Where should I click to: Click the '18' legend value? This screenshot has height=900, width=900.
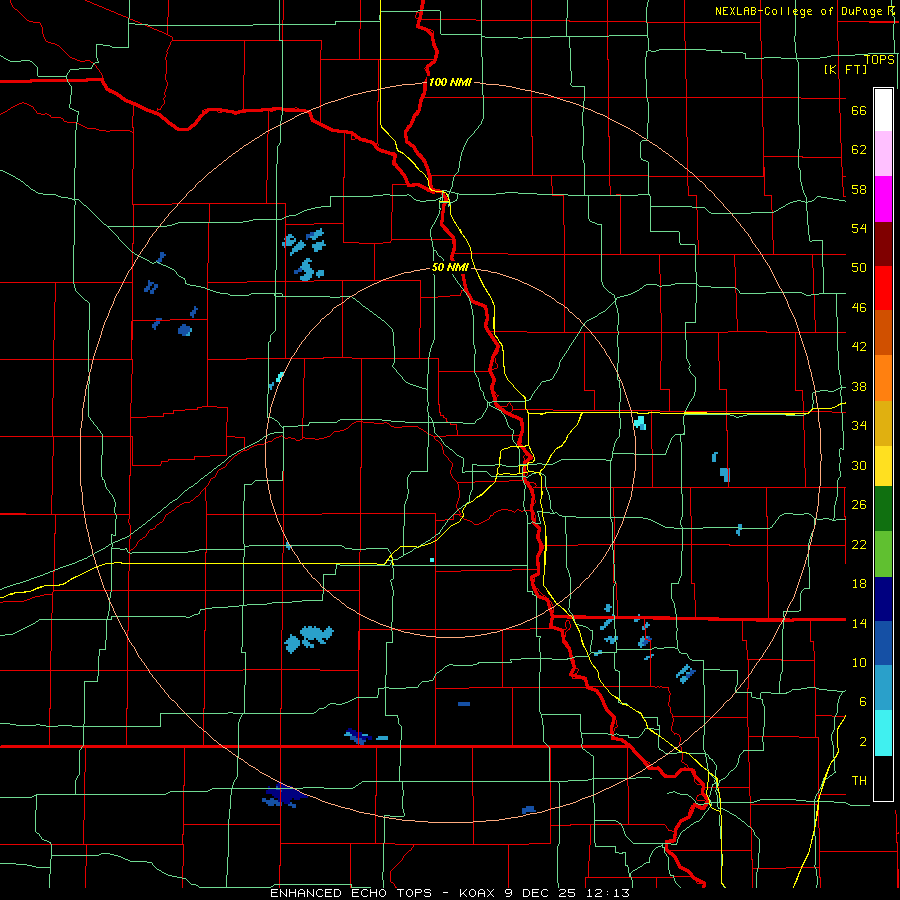[x=859, y=584]
